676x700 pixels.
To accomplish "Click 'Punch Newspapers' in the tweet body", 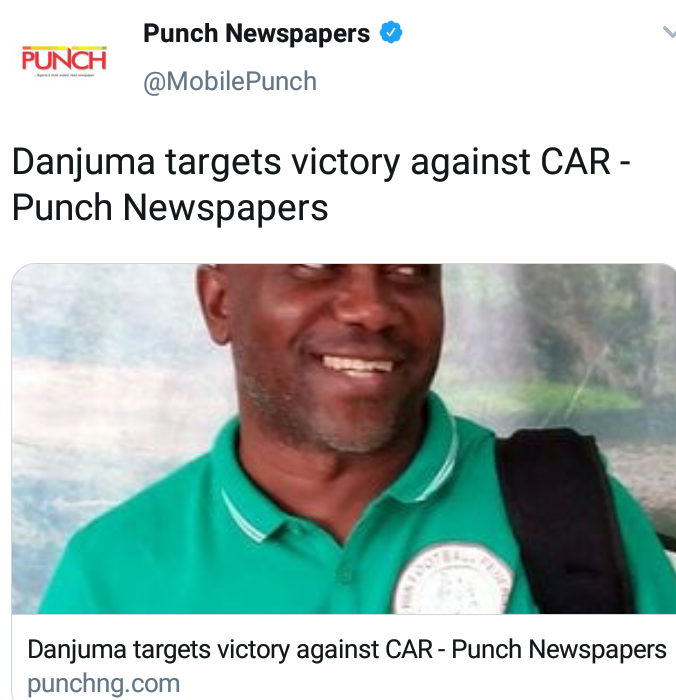I will pos(170,208).
